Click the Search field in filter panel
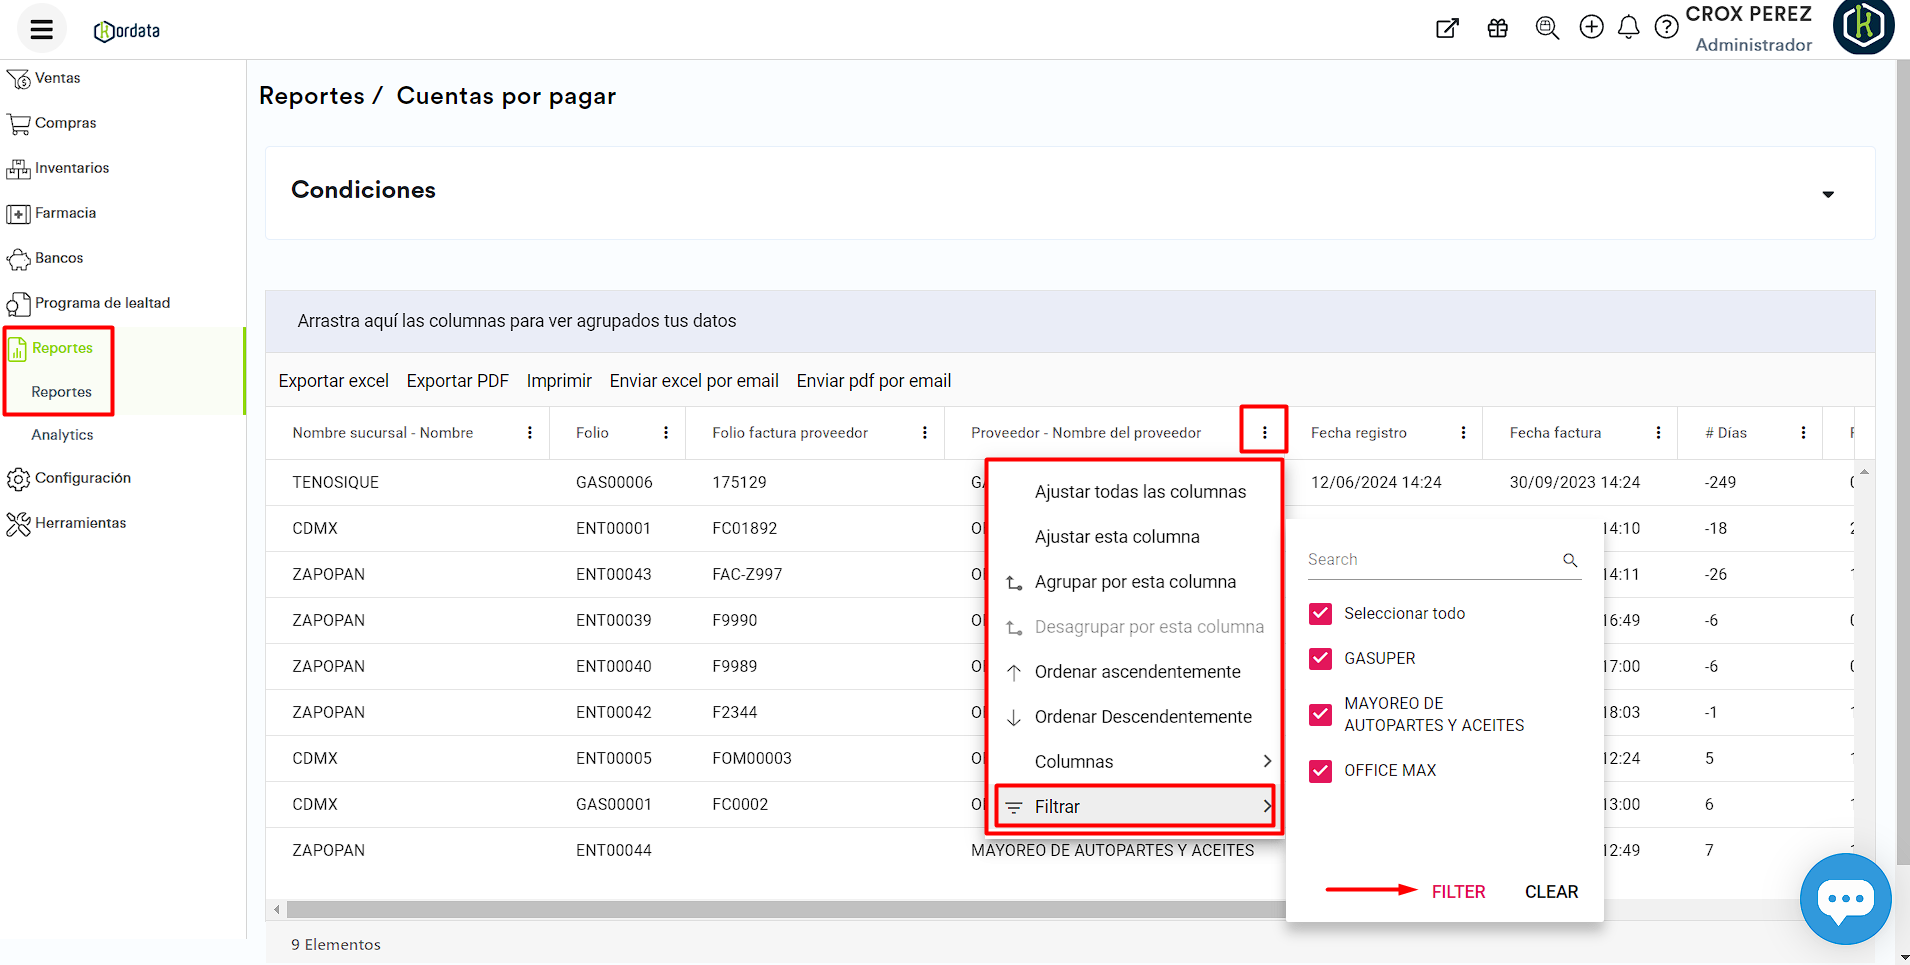 coord(1432,560)
